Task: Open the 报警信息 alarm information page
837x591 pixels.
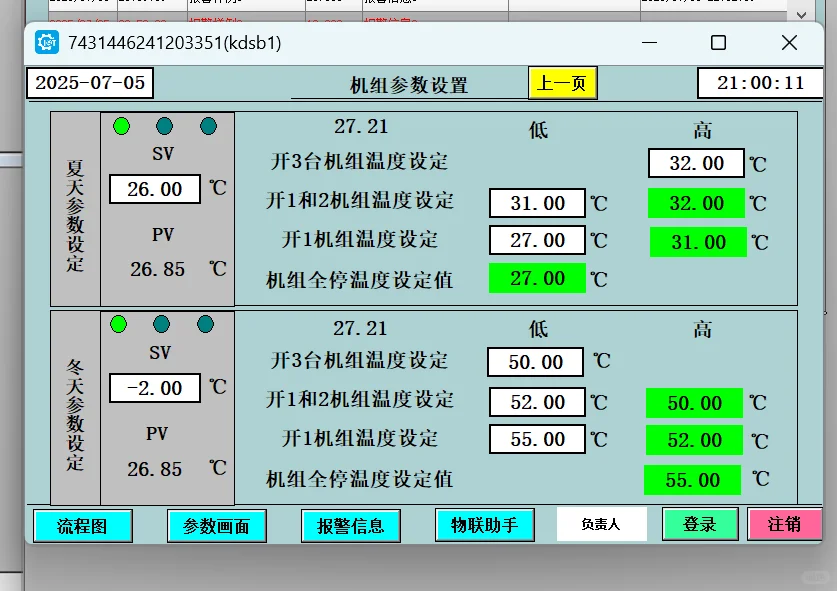Action: click(353, 525)
